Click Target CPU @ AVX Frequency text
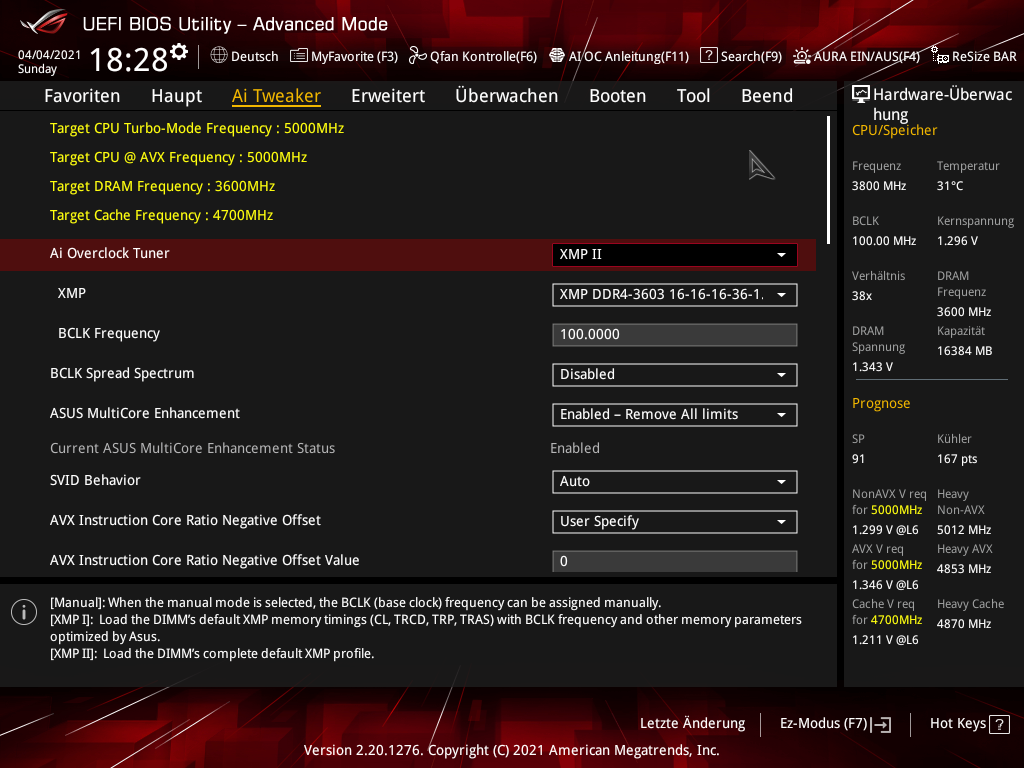Viewport: 1024px width, 768px height. tap(178, 157)
